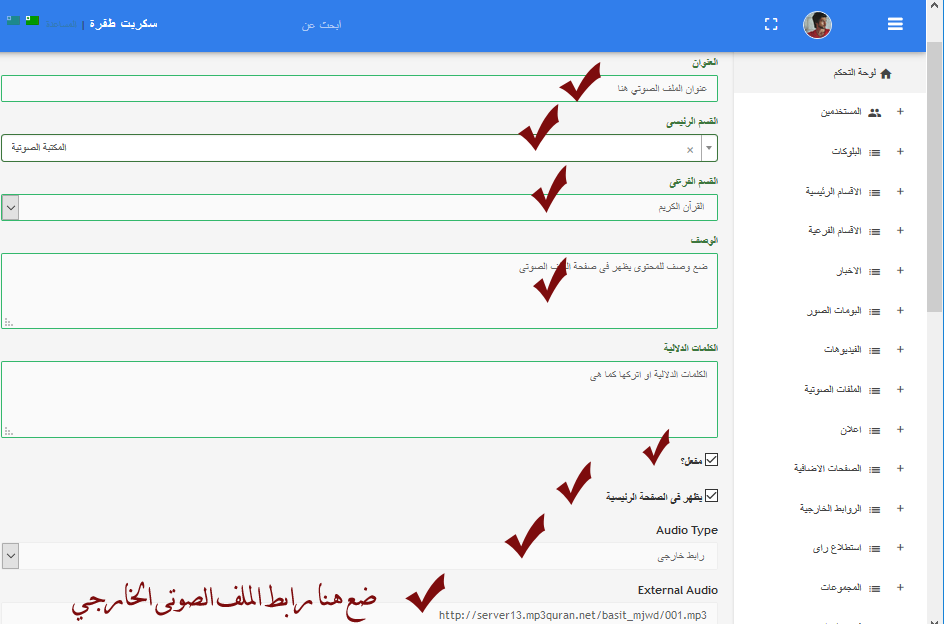Click the External Audio URL field
Image resolution: width=944 pixels, height=624 pixels.
coord(360,614)
